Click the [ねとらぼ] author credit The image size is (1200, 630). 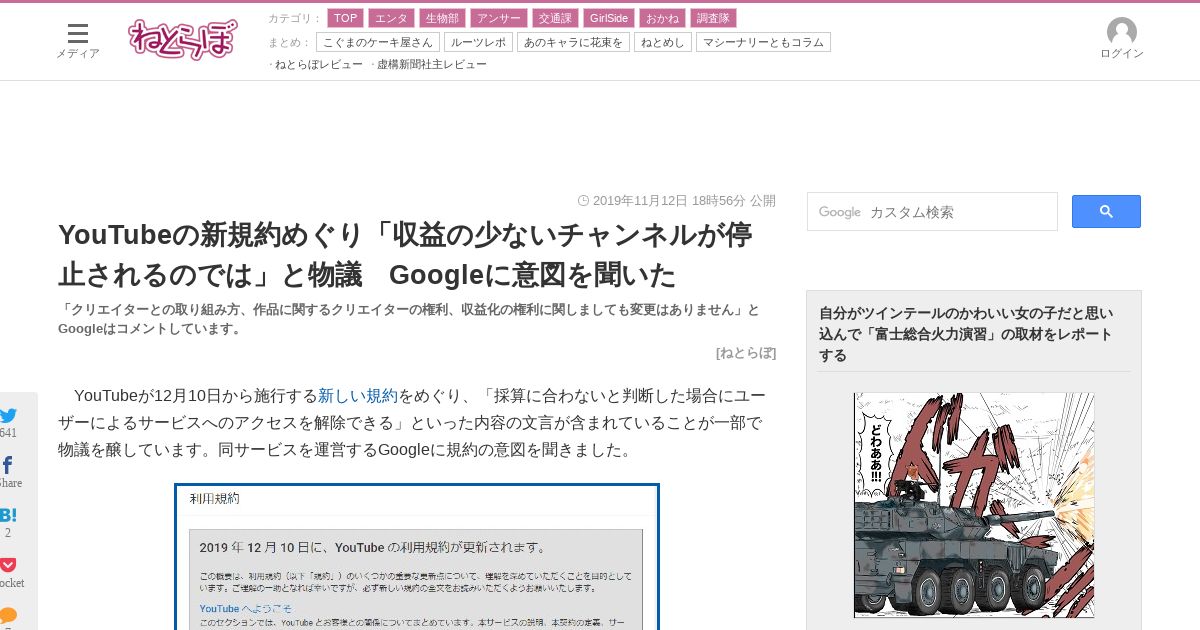[x=746, y=352]
